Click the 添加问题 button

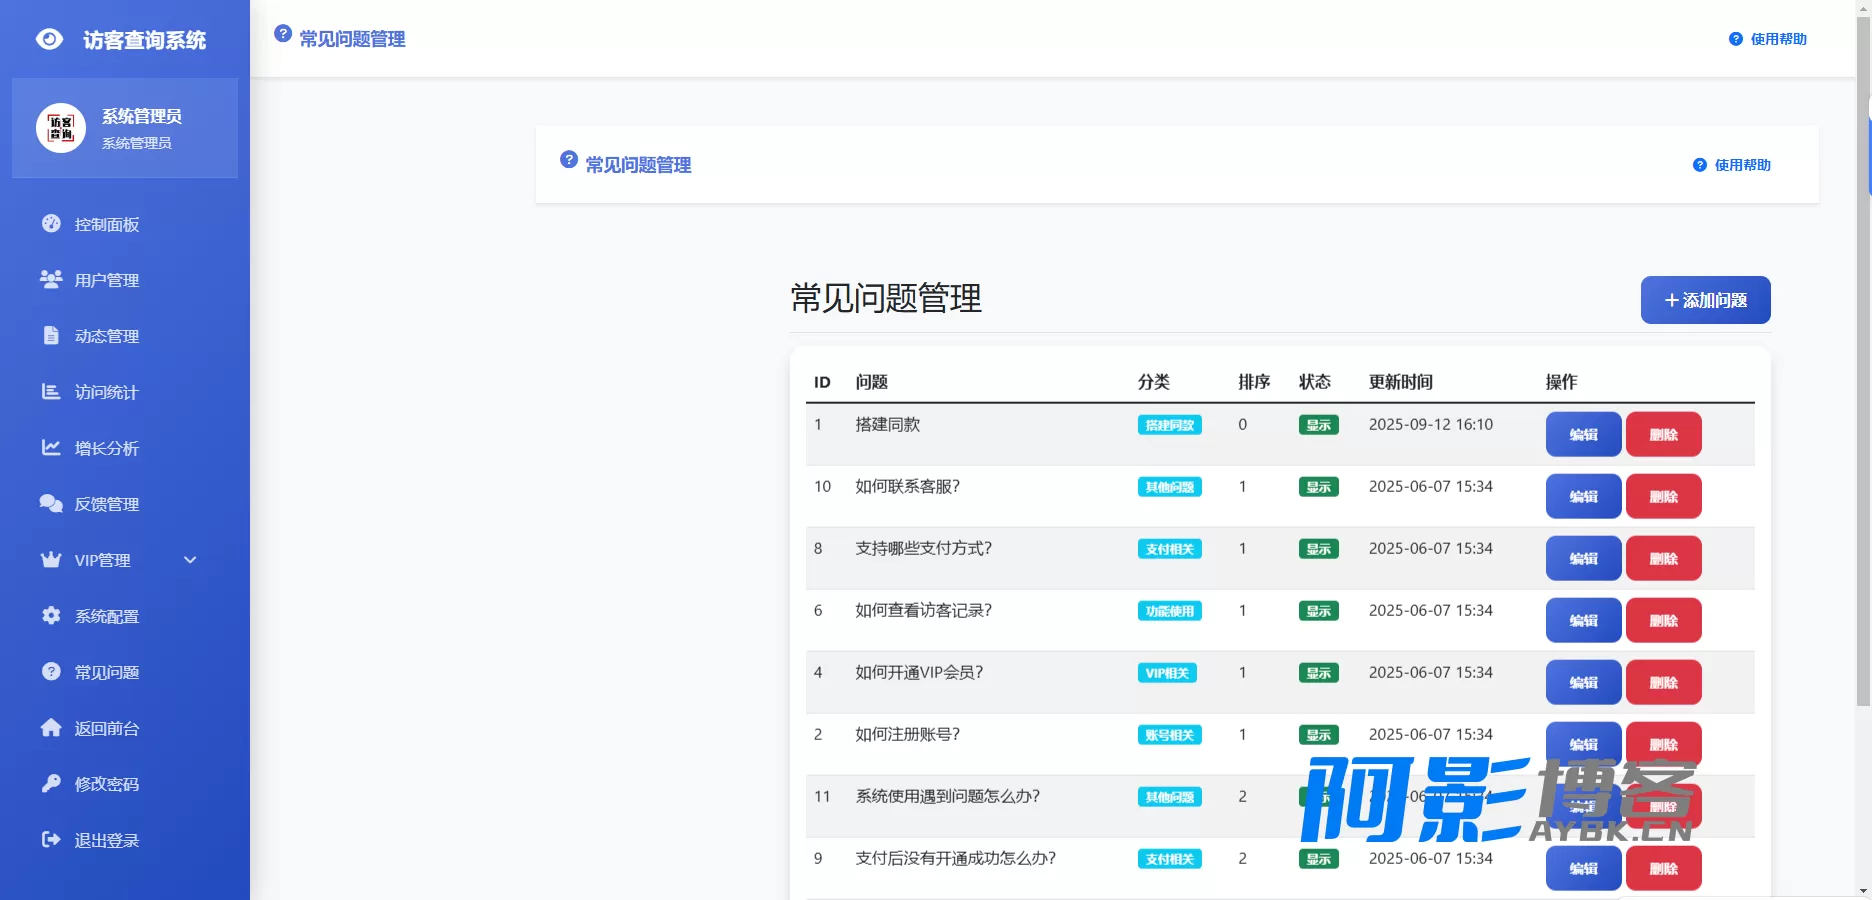pos(1705,300)
